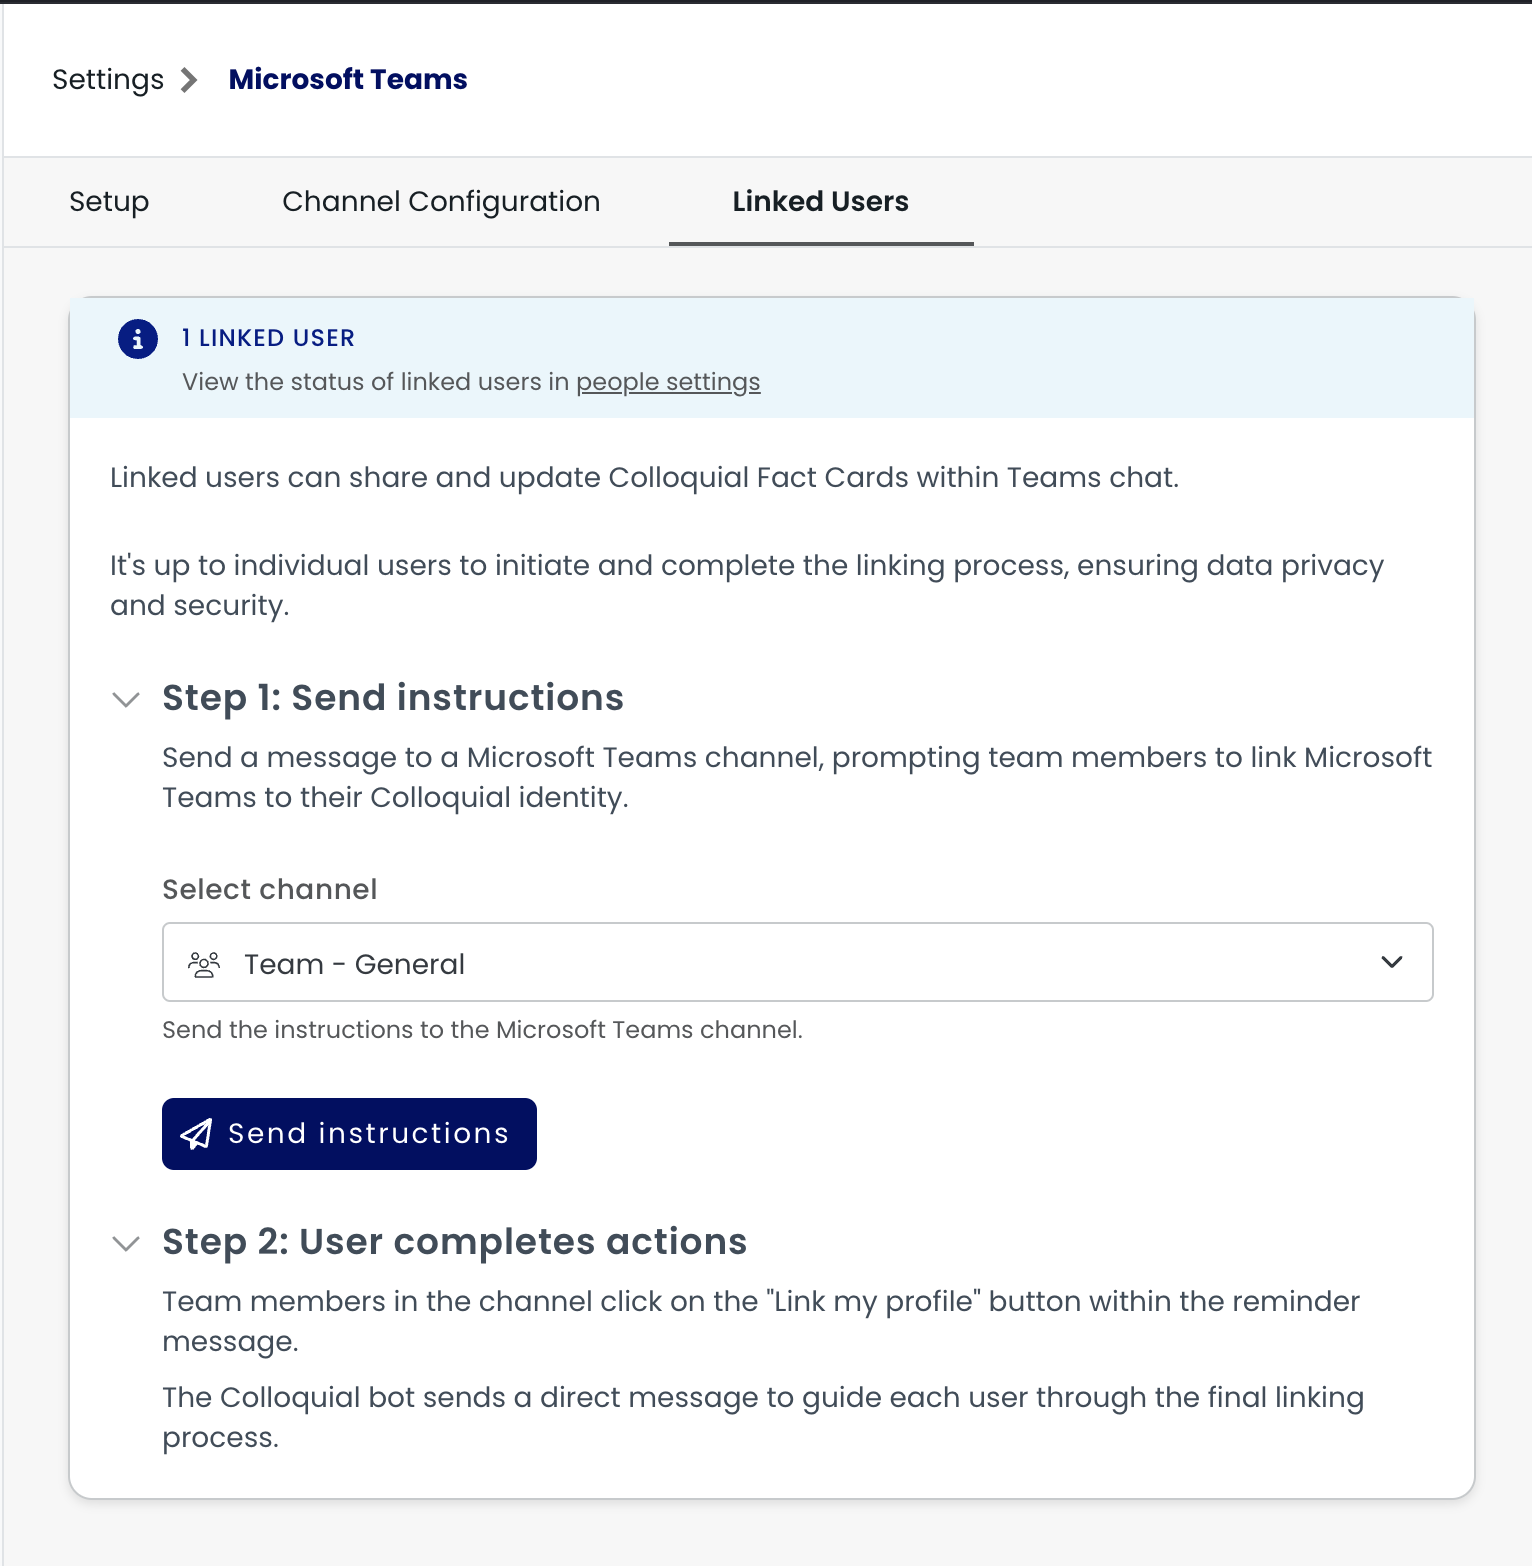Click Team - General channel value

pos(355,964)
